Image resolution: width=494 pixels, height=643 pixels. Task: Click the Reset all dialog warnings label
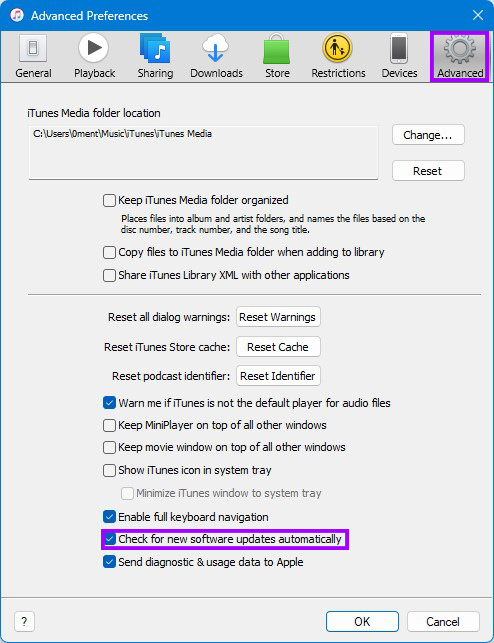169,317
